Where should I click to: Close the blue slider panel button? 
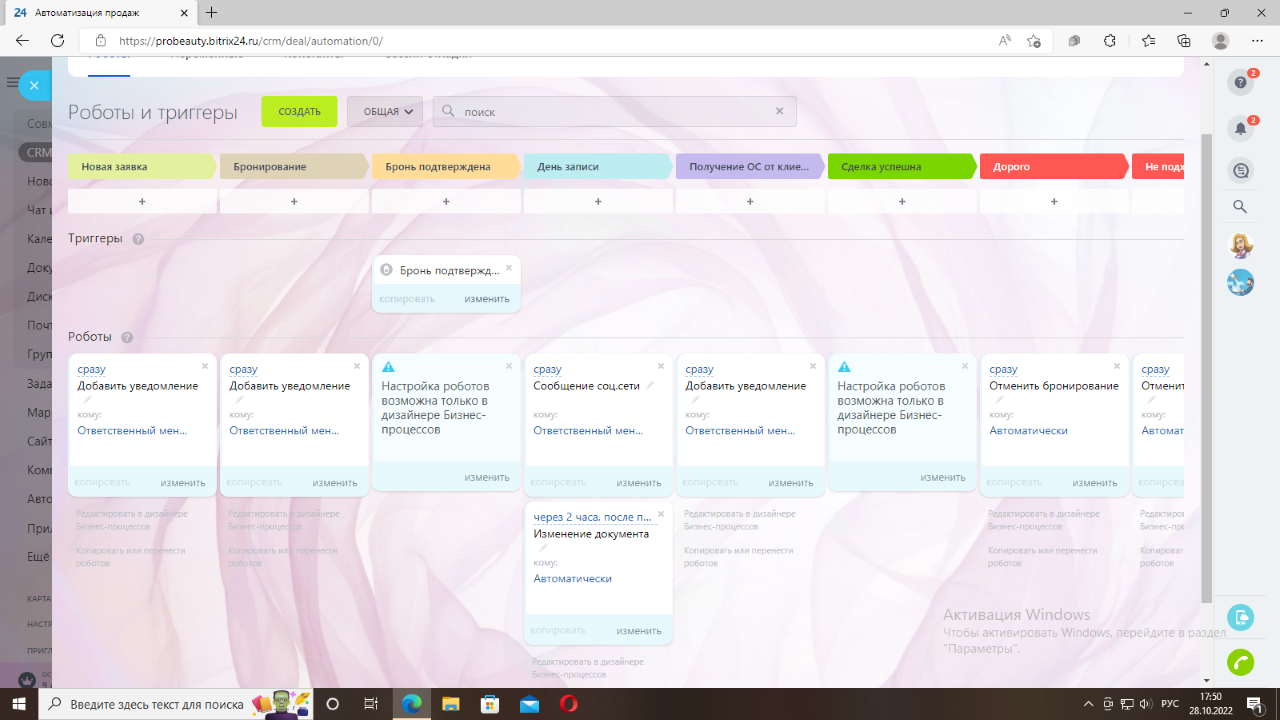34,86
